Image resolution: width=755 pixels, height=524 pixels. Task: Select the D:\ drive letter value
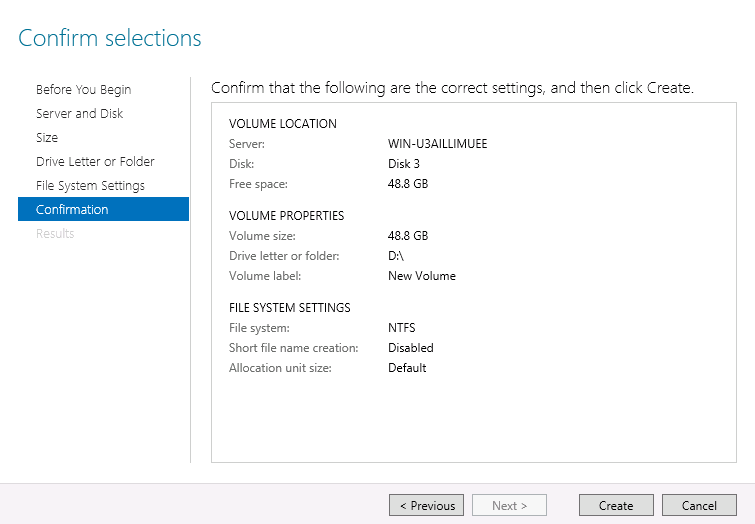(x=397, y=256)
